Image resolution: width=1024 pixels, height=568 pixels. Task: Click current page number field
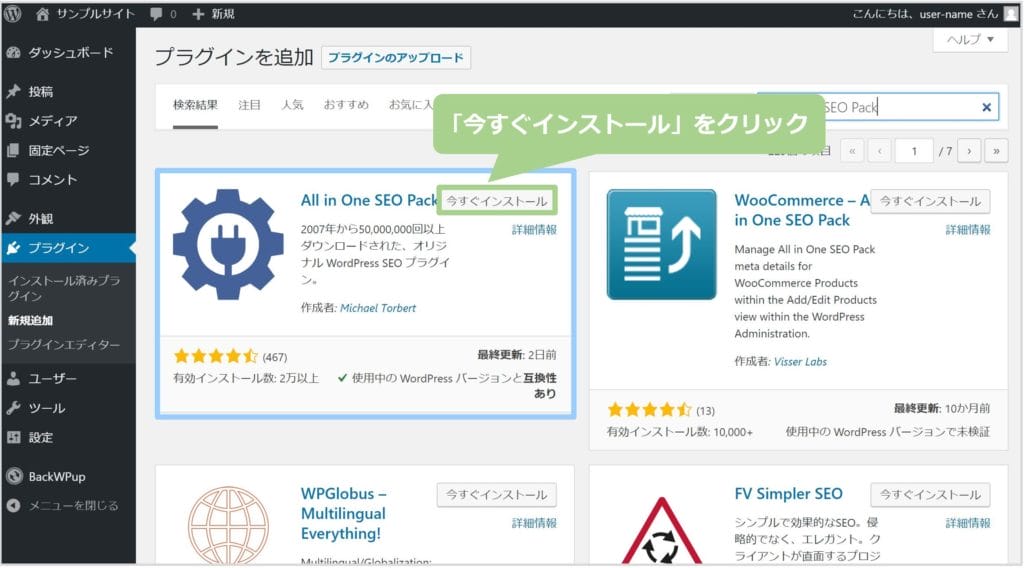[914, 151]
